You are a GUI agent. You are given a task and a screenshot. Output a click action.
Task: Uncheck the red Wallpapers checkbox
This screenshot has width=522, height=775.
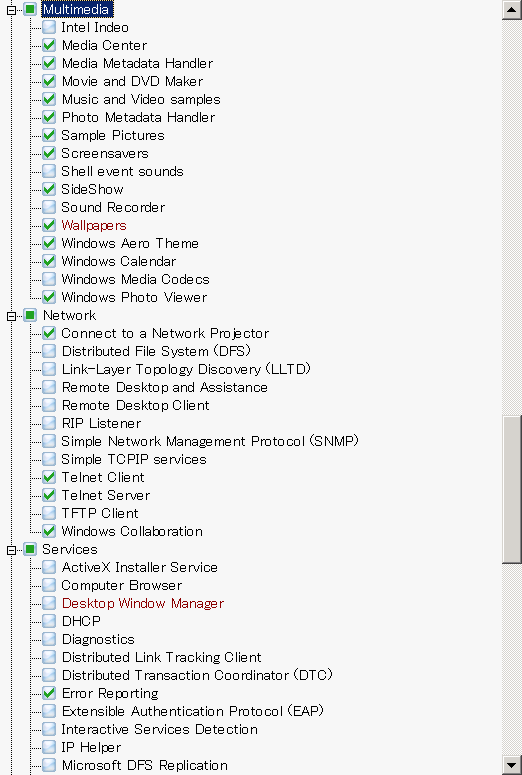point(49,225)
